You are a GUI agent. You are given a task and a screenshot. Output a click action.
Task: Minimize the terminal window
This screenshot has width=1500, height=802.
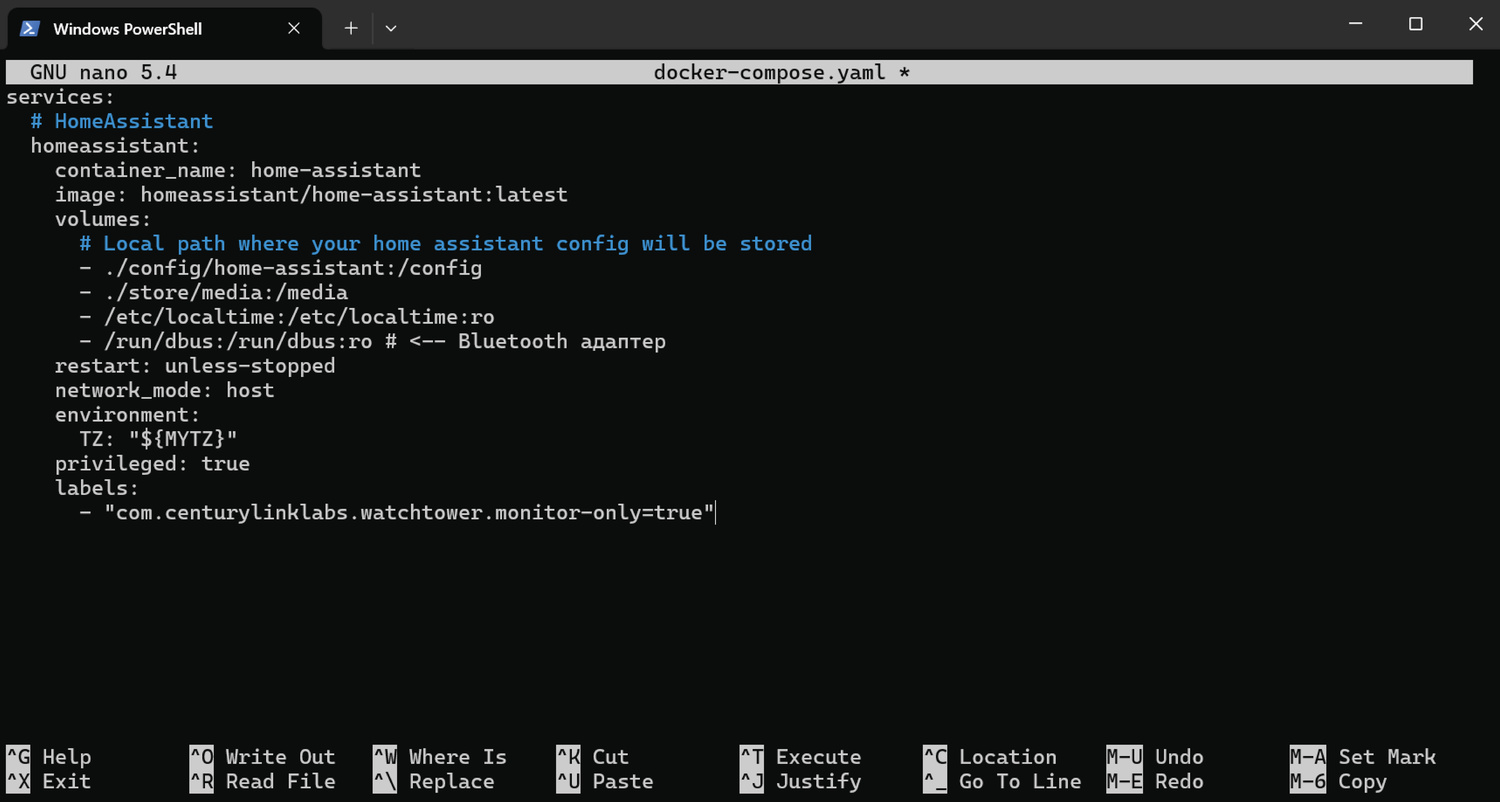1354,24
